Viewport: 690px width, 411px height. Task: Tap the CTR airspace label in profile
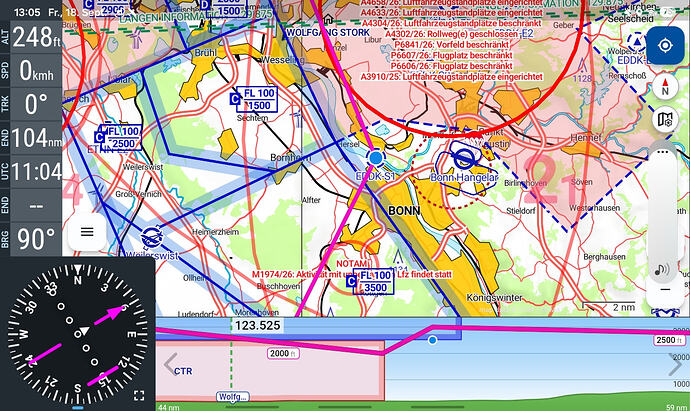pos(183,371)
